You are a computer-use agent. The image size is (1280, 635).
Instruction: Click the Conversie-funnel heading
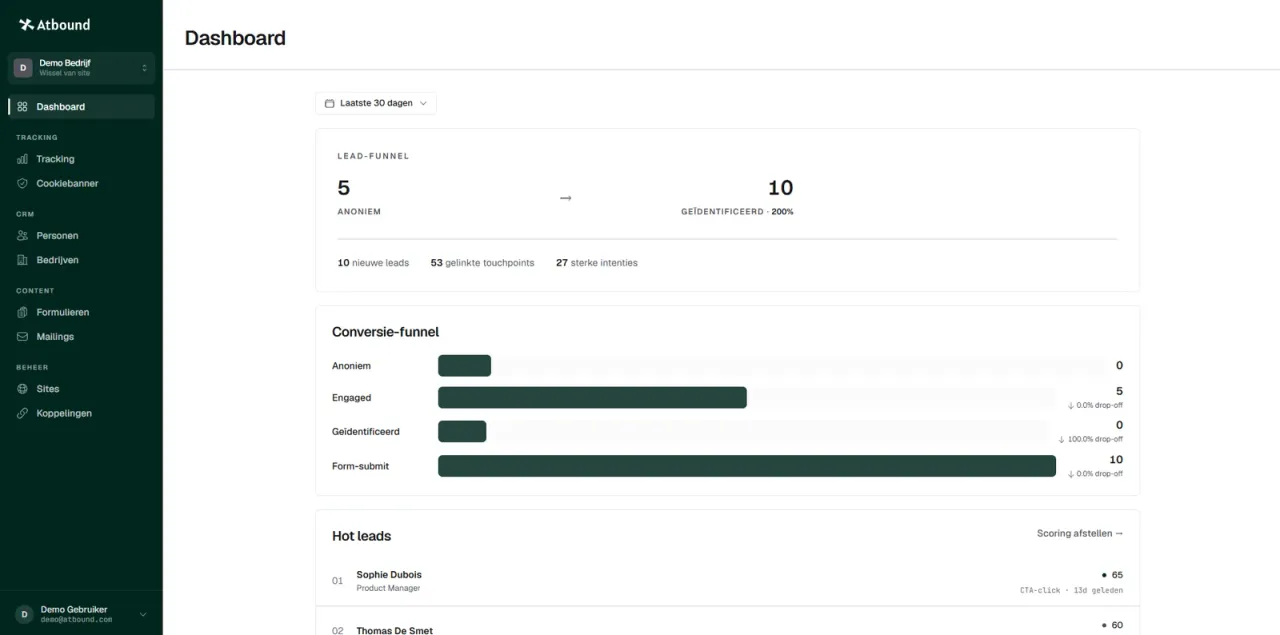(x=385, y=332)
